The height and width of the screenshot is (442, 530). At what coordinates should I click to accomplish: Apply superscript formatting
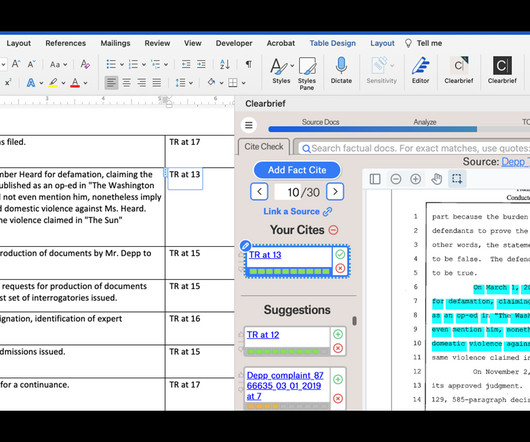[x=8, y=82]
